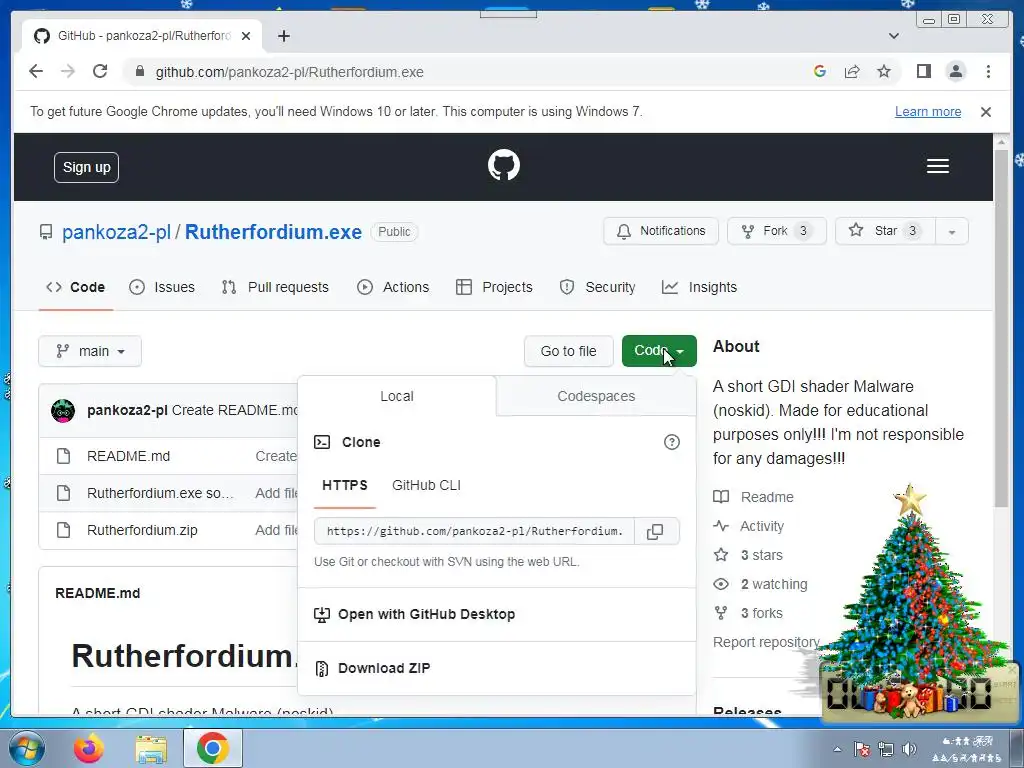Open Chrome three-dot menu
The image size is (1024, 768).
point(988,71)
